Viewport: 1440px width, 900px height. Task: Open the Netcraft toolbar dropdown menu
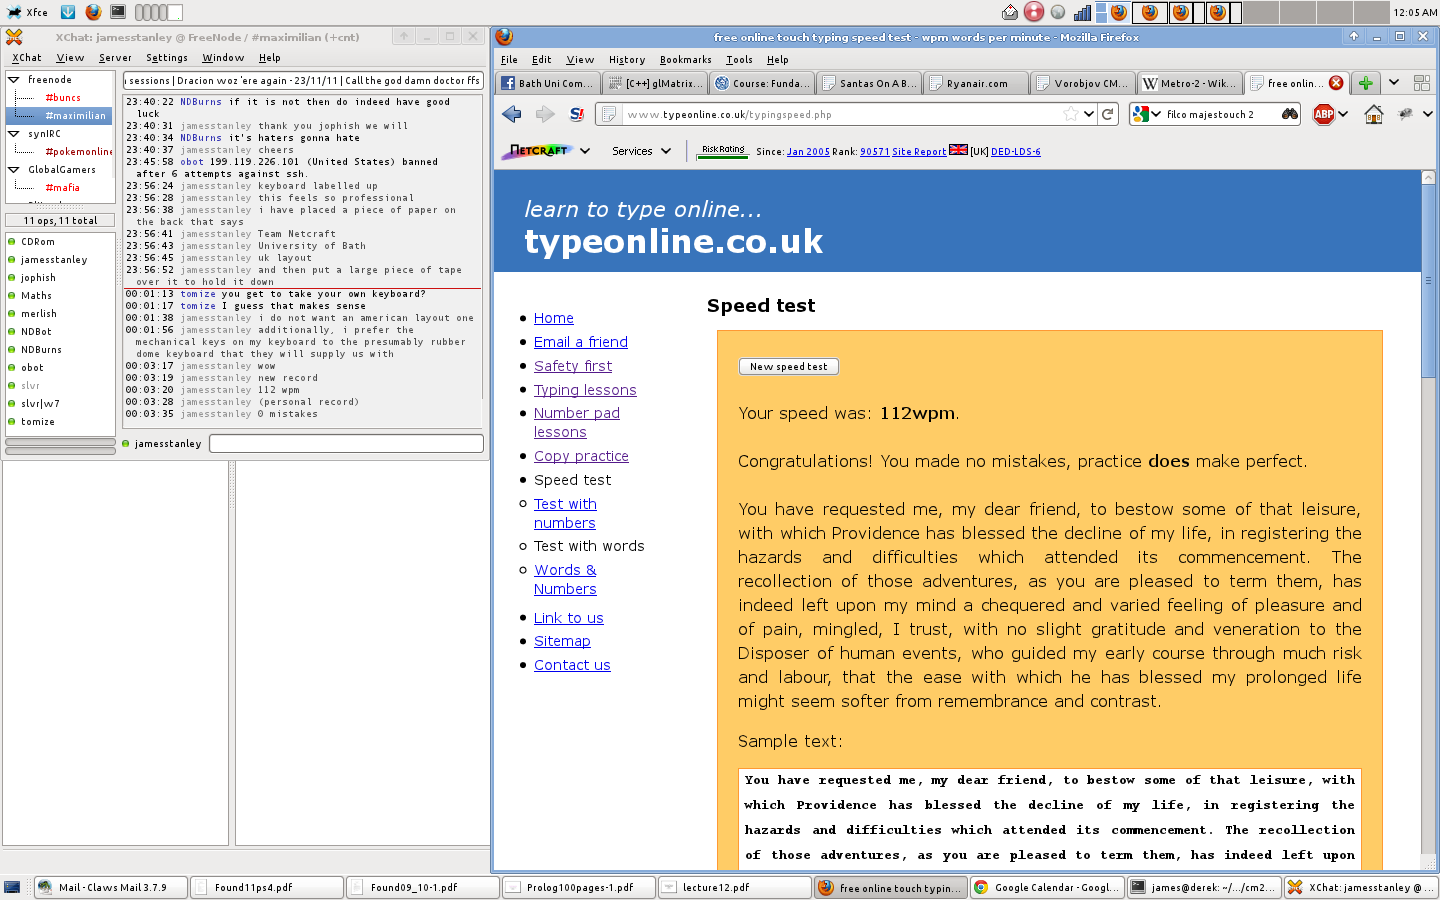[585, 151]
